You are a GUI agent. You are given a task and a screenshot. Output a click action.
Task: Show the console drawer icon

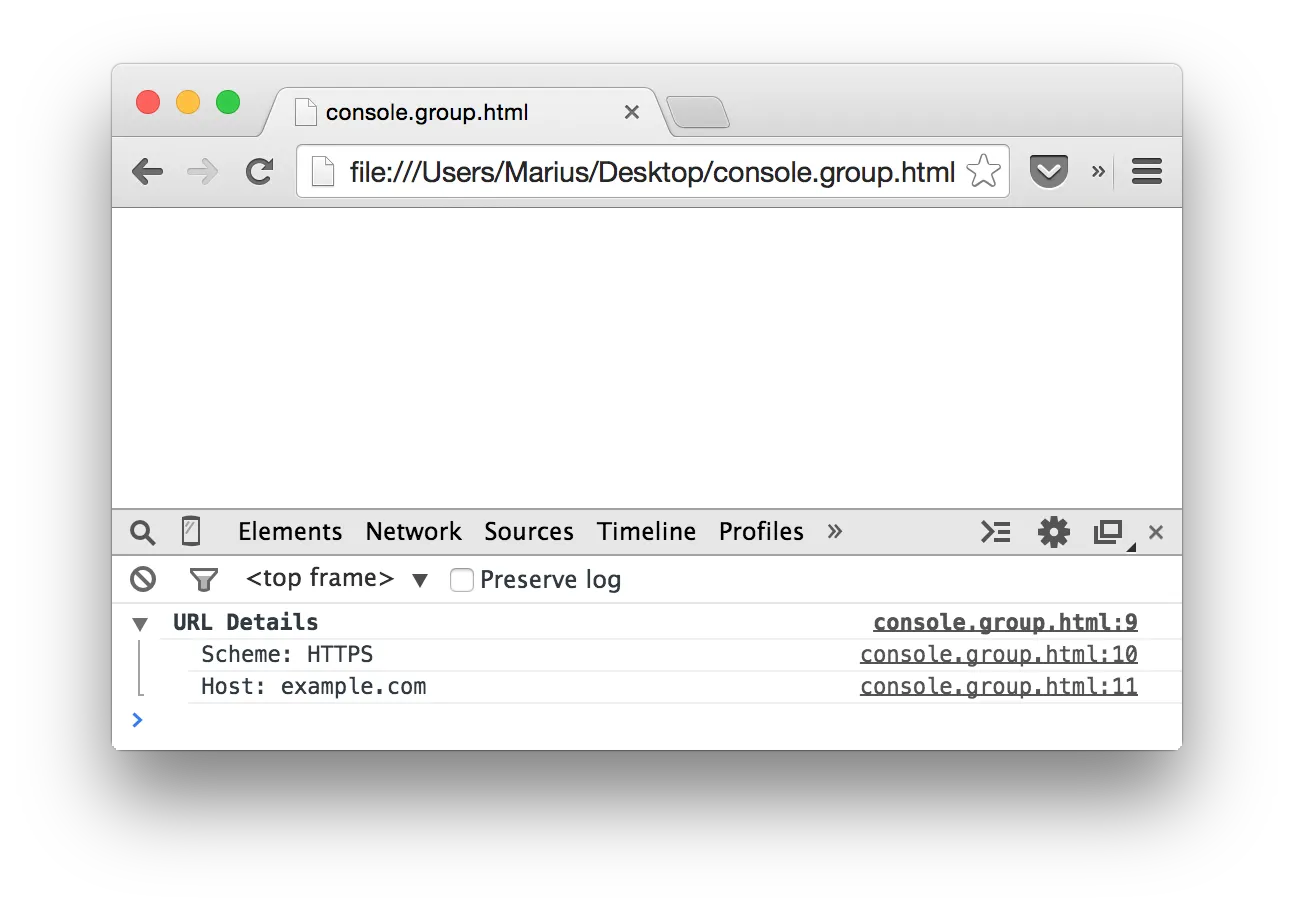click(x=996, y=531)
